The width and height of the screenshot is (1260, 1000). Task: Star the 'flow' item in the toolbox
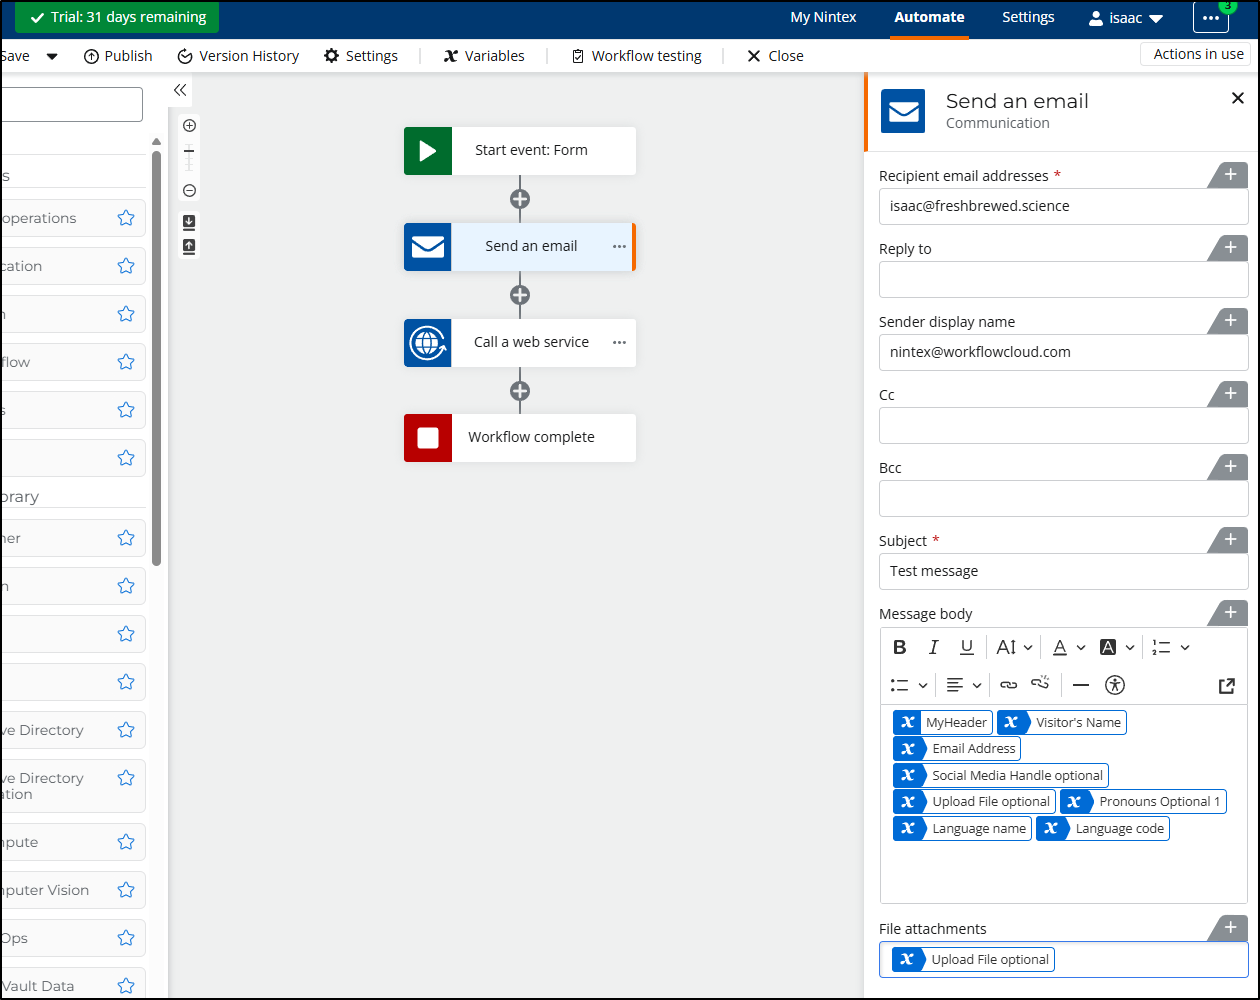pyautogui.click(x=126, y=362)
